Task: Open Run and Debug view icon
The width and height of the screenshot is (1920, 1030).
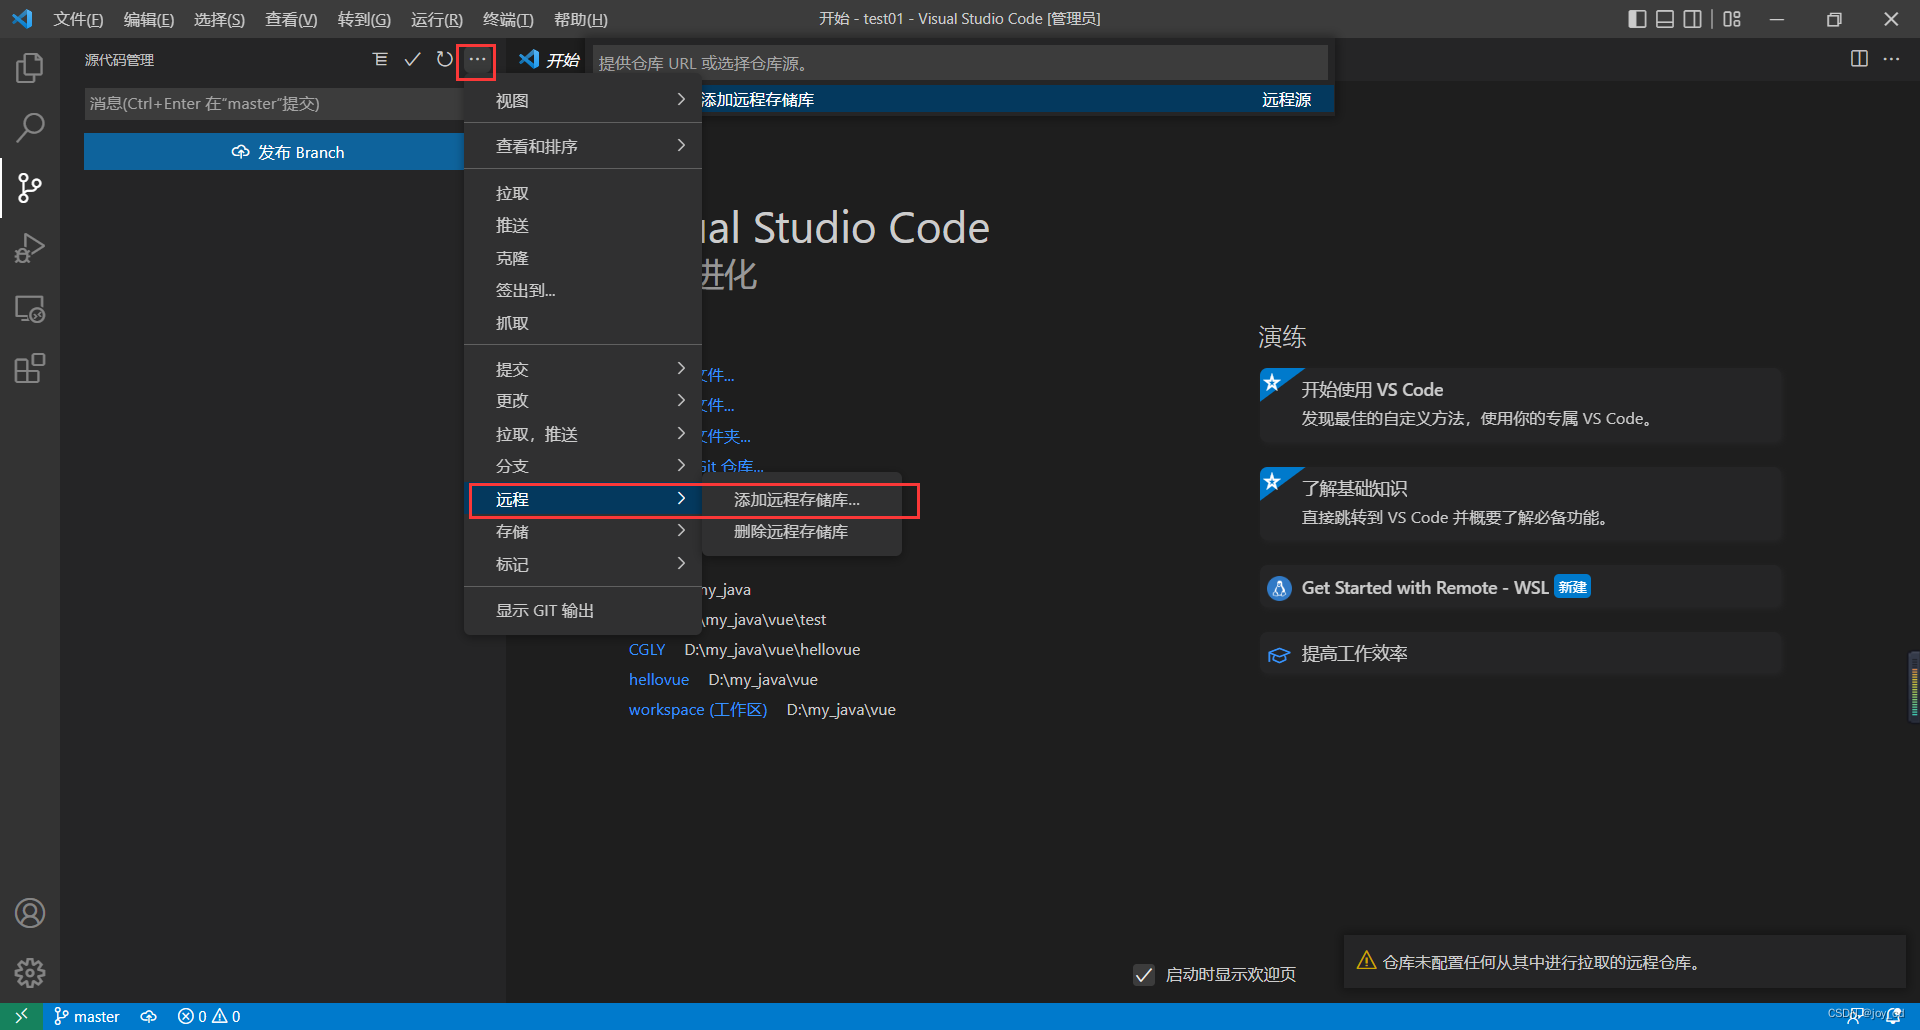Action: point(30,248)
